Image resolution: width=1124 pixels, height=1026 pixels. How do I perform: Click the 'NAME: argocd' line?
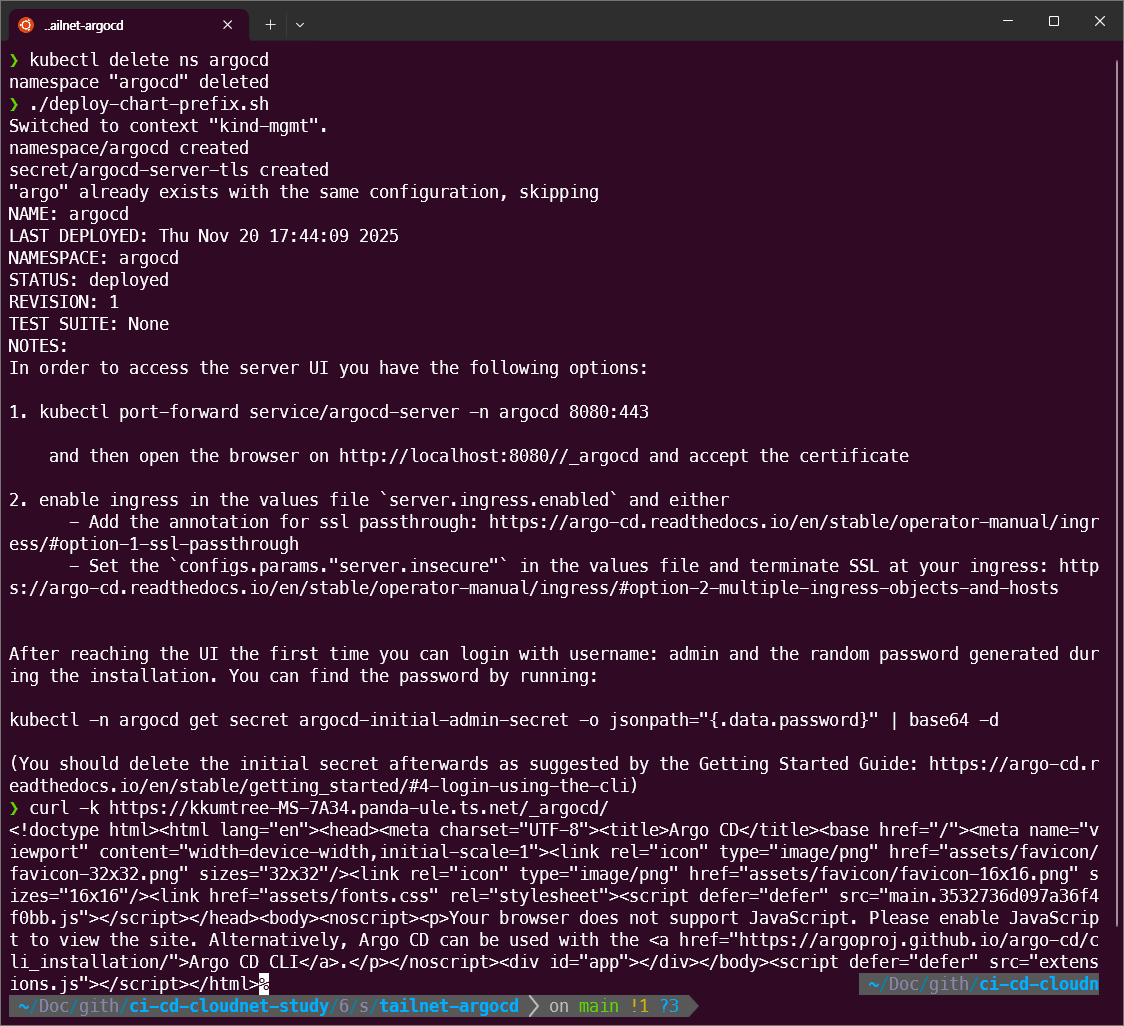[x=69, y=214]
